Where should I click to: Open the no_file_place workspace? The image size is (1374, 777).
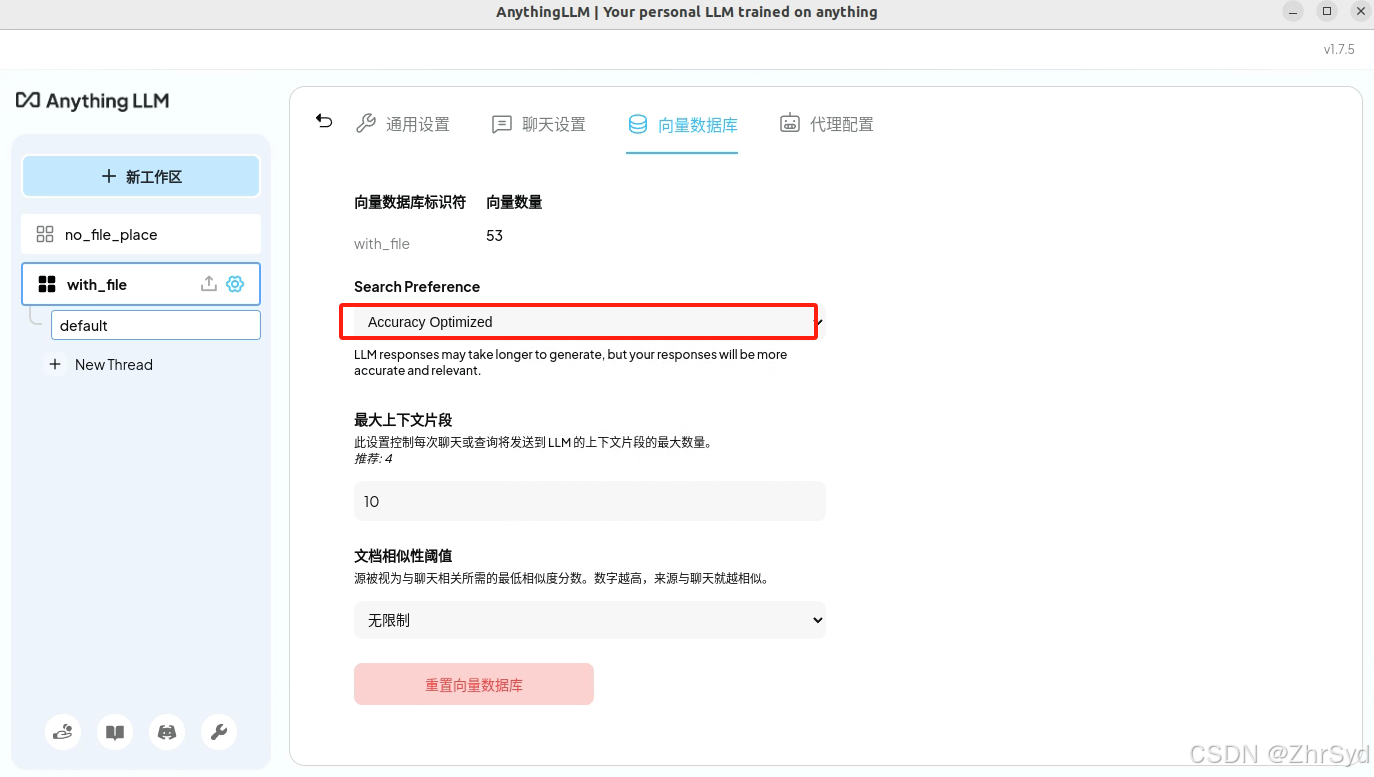pos(141,234)
